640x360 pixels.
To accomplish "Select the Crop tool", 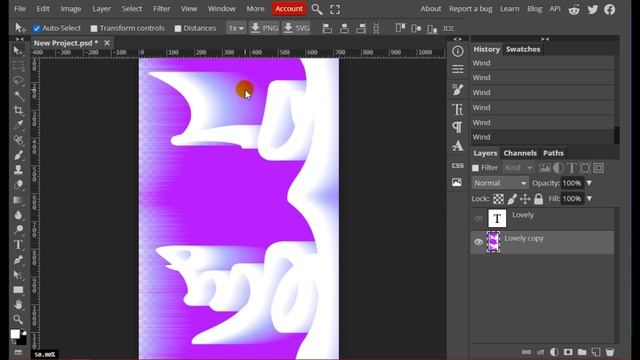I will click(x=18, y=110).
